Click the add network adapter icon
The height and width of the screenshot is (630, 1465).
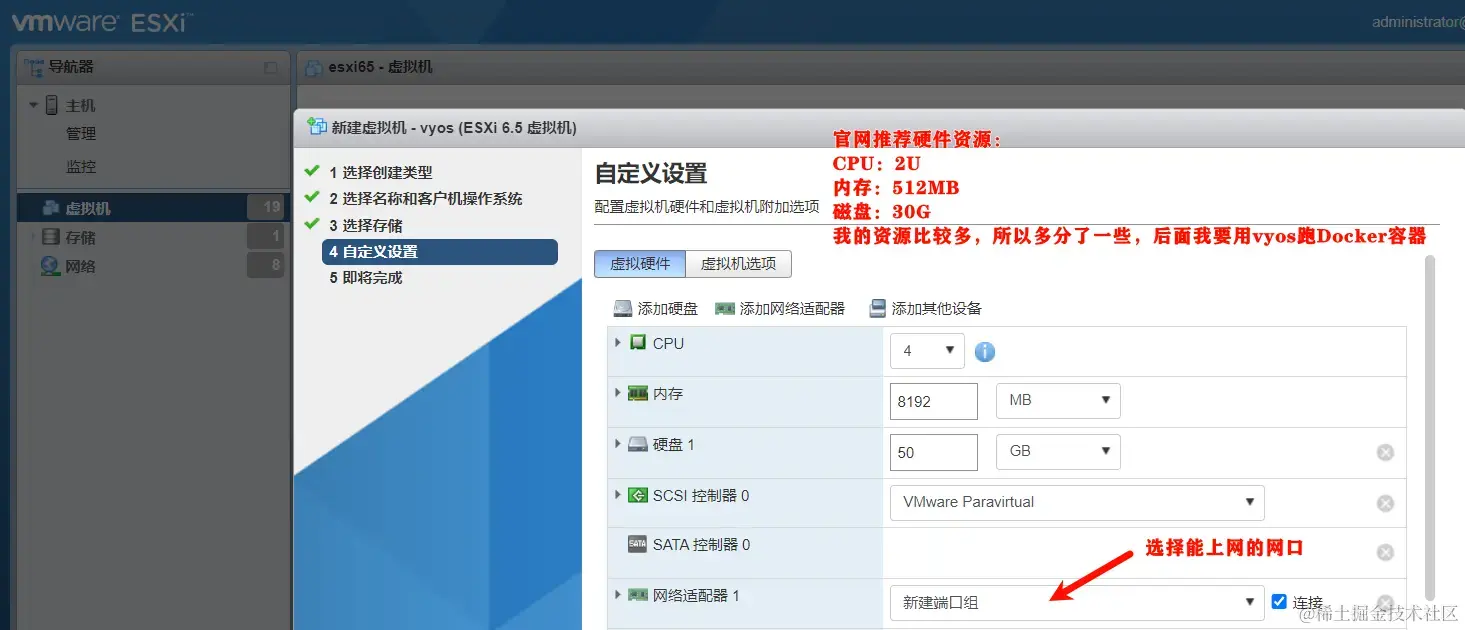(x=725, y=308)
